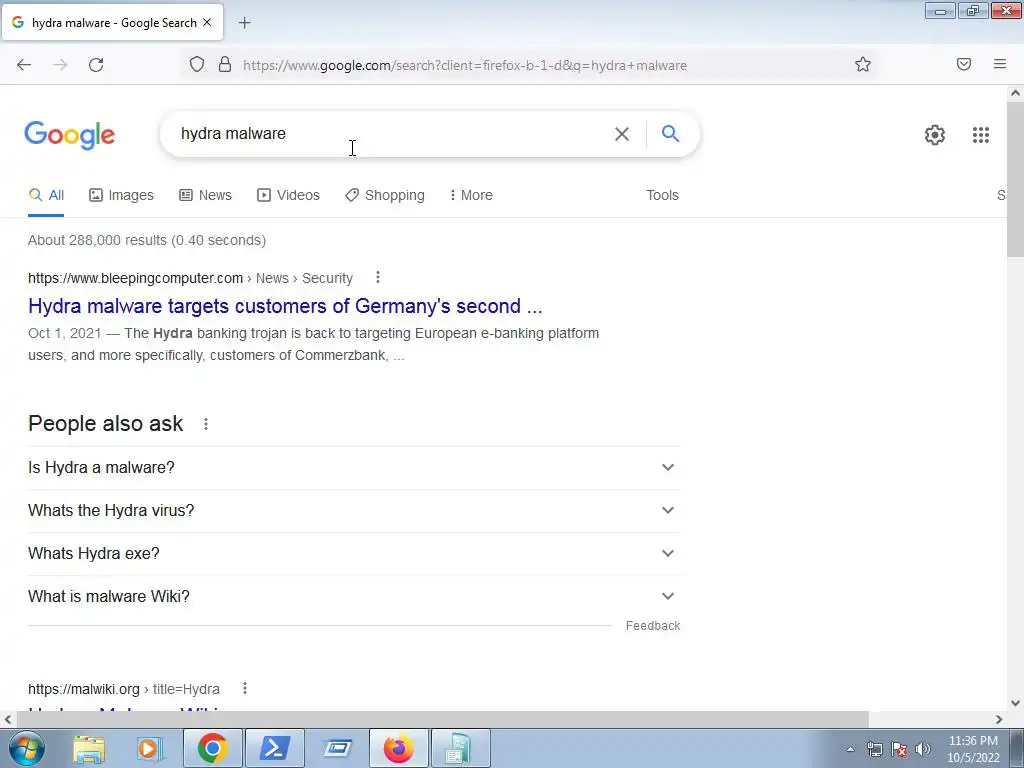Reload the page with the refresh icon
1024x768 pixels.
pyautogui.click(x=96, y=65)
